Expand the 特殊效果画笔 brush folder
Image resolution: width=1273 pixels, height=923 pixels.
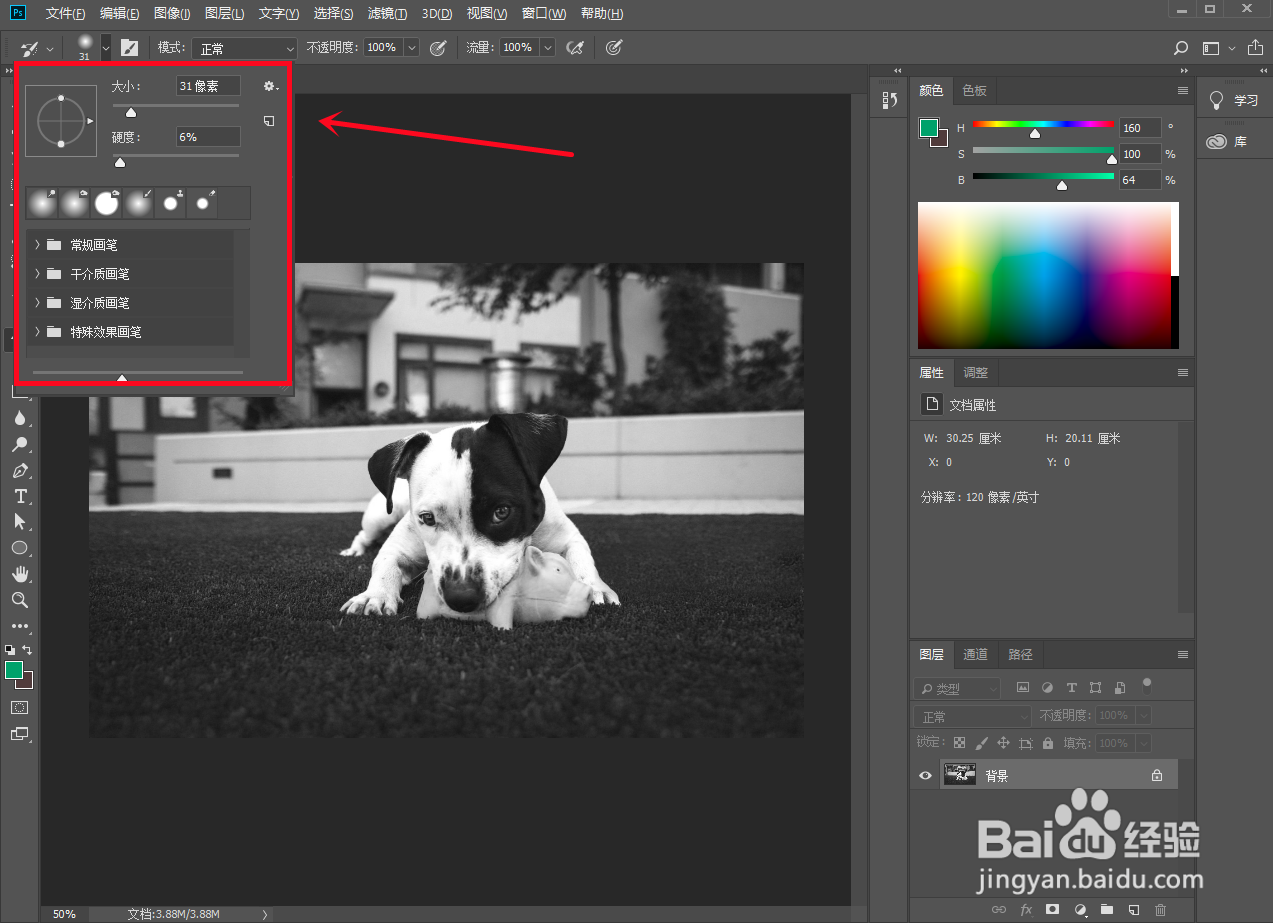point(37,332)
